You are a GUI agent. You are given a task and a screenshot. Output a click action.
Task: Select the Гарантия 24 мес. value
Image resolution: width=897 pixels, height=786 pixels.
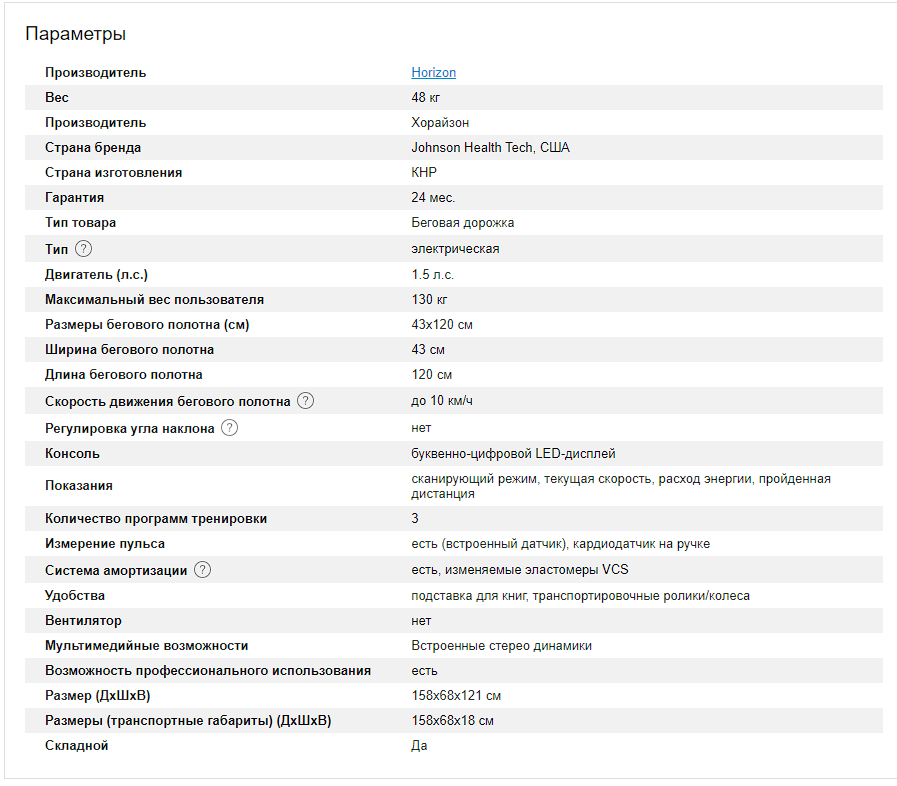coord(433,197)
